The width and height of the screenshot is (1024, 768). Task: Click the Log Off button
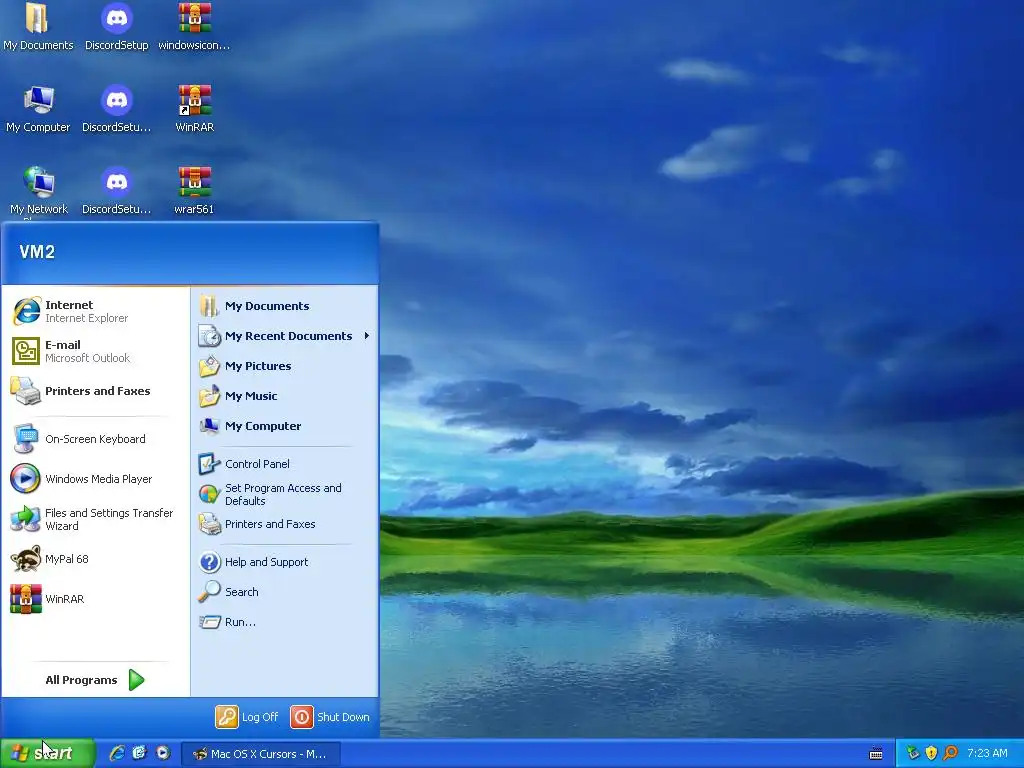pos(248,717)
